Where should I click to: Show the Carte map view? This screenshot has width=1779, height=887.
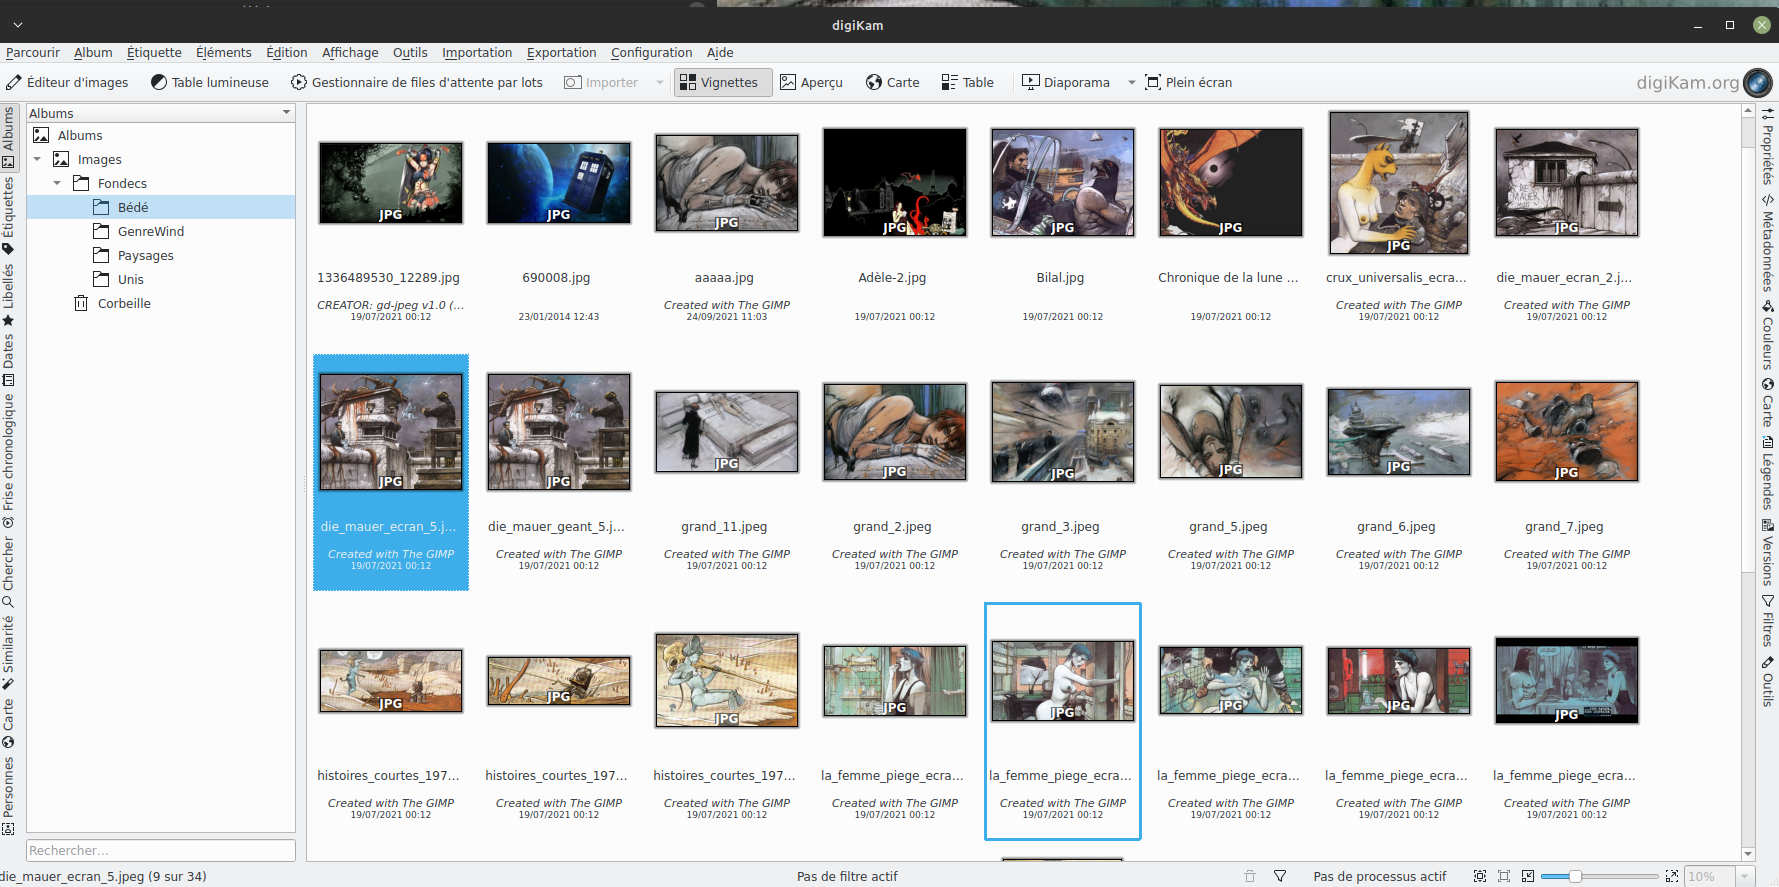click(893, 82)
